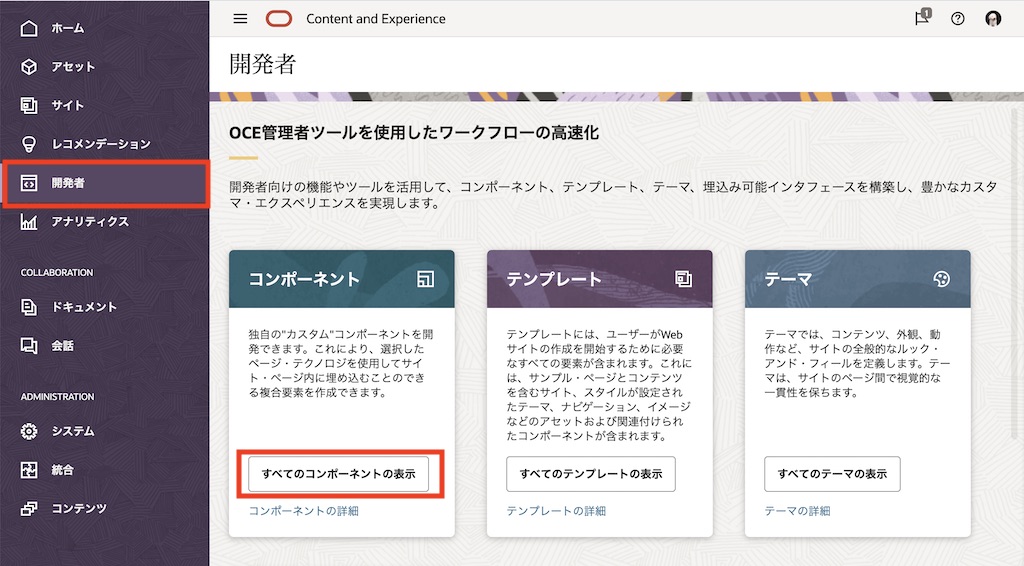Screen dimensions: 1024x566
Task: Open システム administration settings
Action: point(73,431)
